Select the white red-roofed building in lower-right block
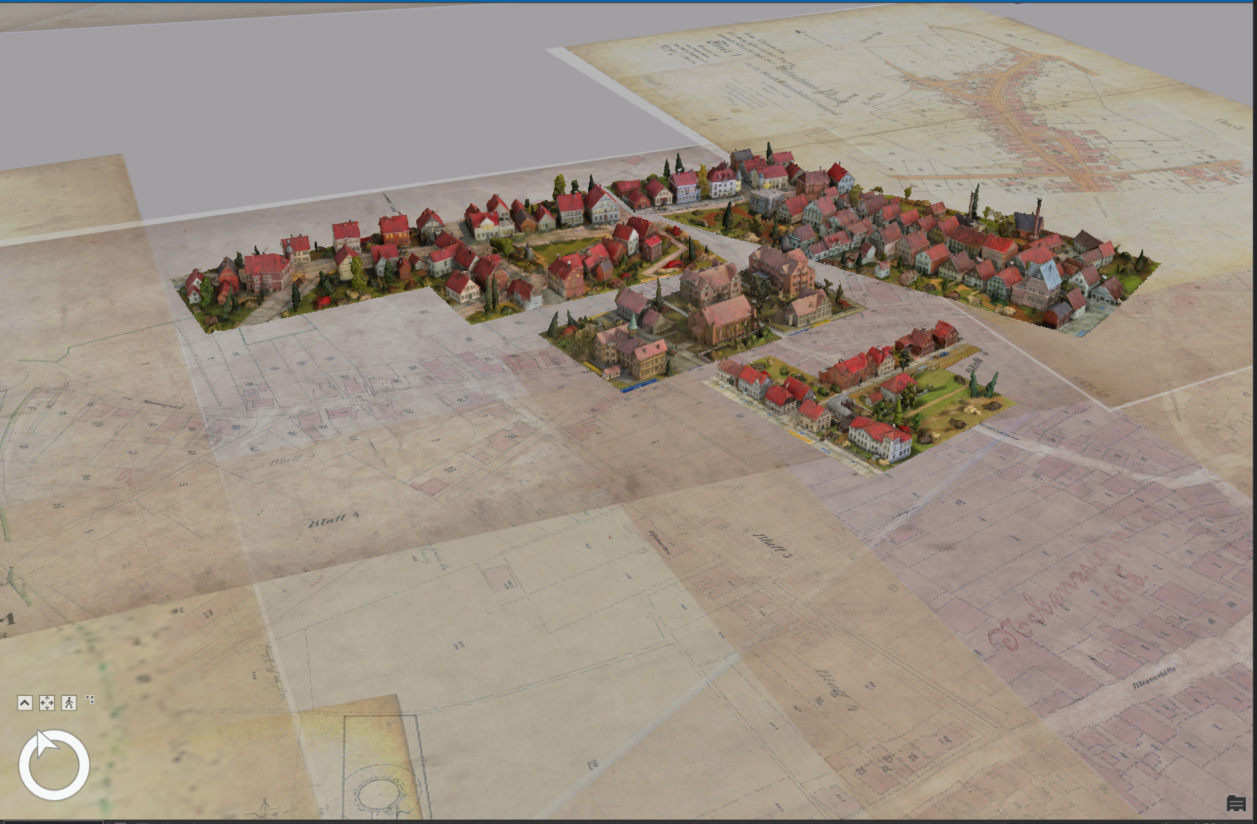Viewport: 1257px width, 824px height. pyautogui.click(x=880, y=437)
